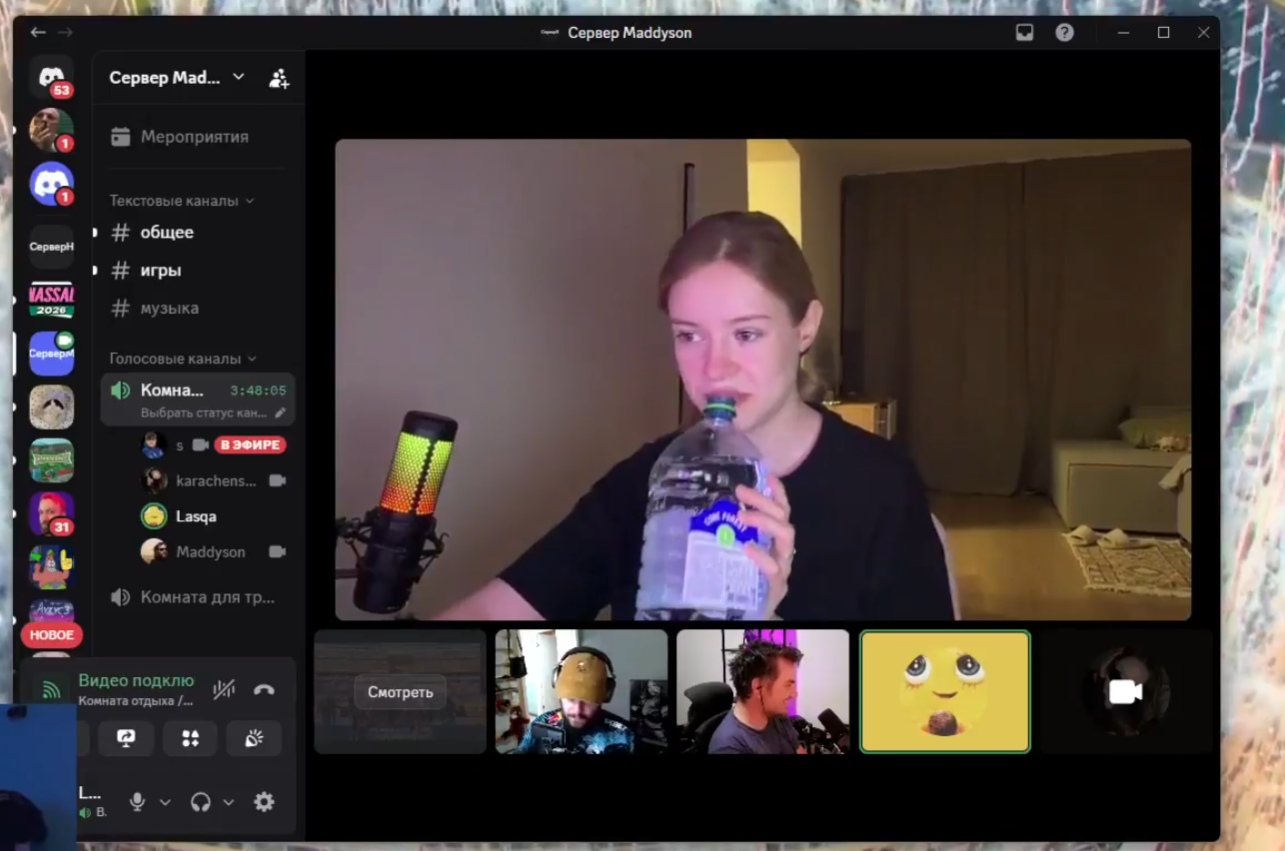
Task: Click the 3:48:05 call timer
Action: (258, 391)
